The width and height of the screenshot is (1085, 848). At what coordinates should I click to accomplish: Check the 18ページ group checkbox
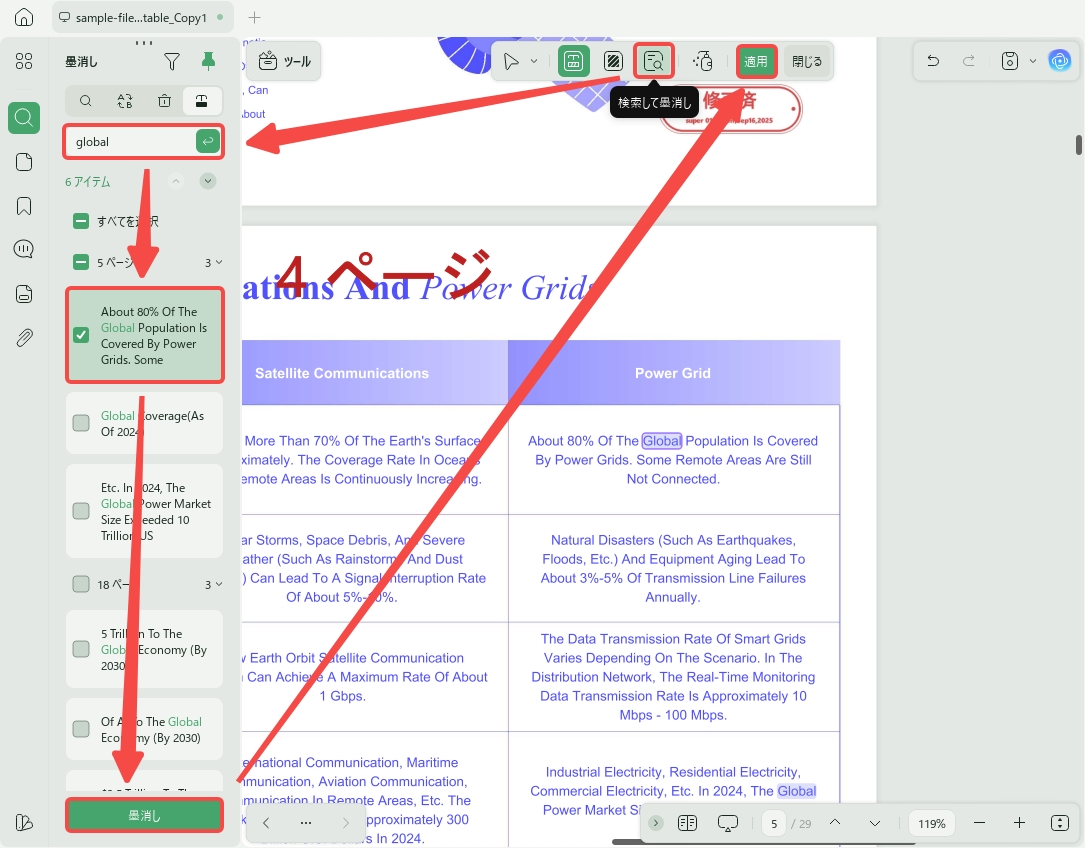pos(81,584)
